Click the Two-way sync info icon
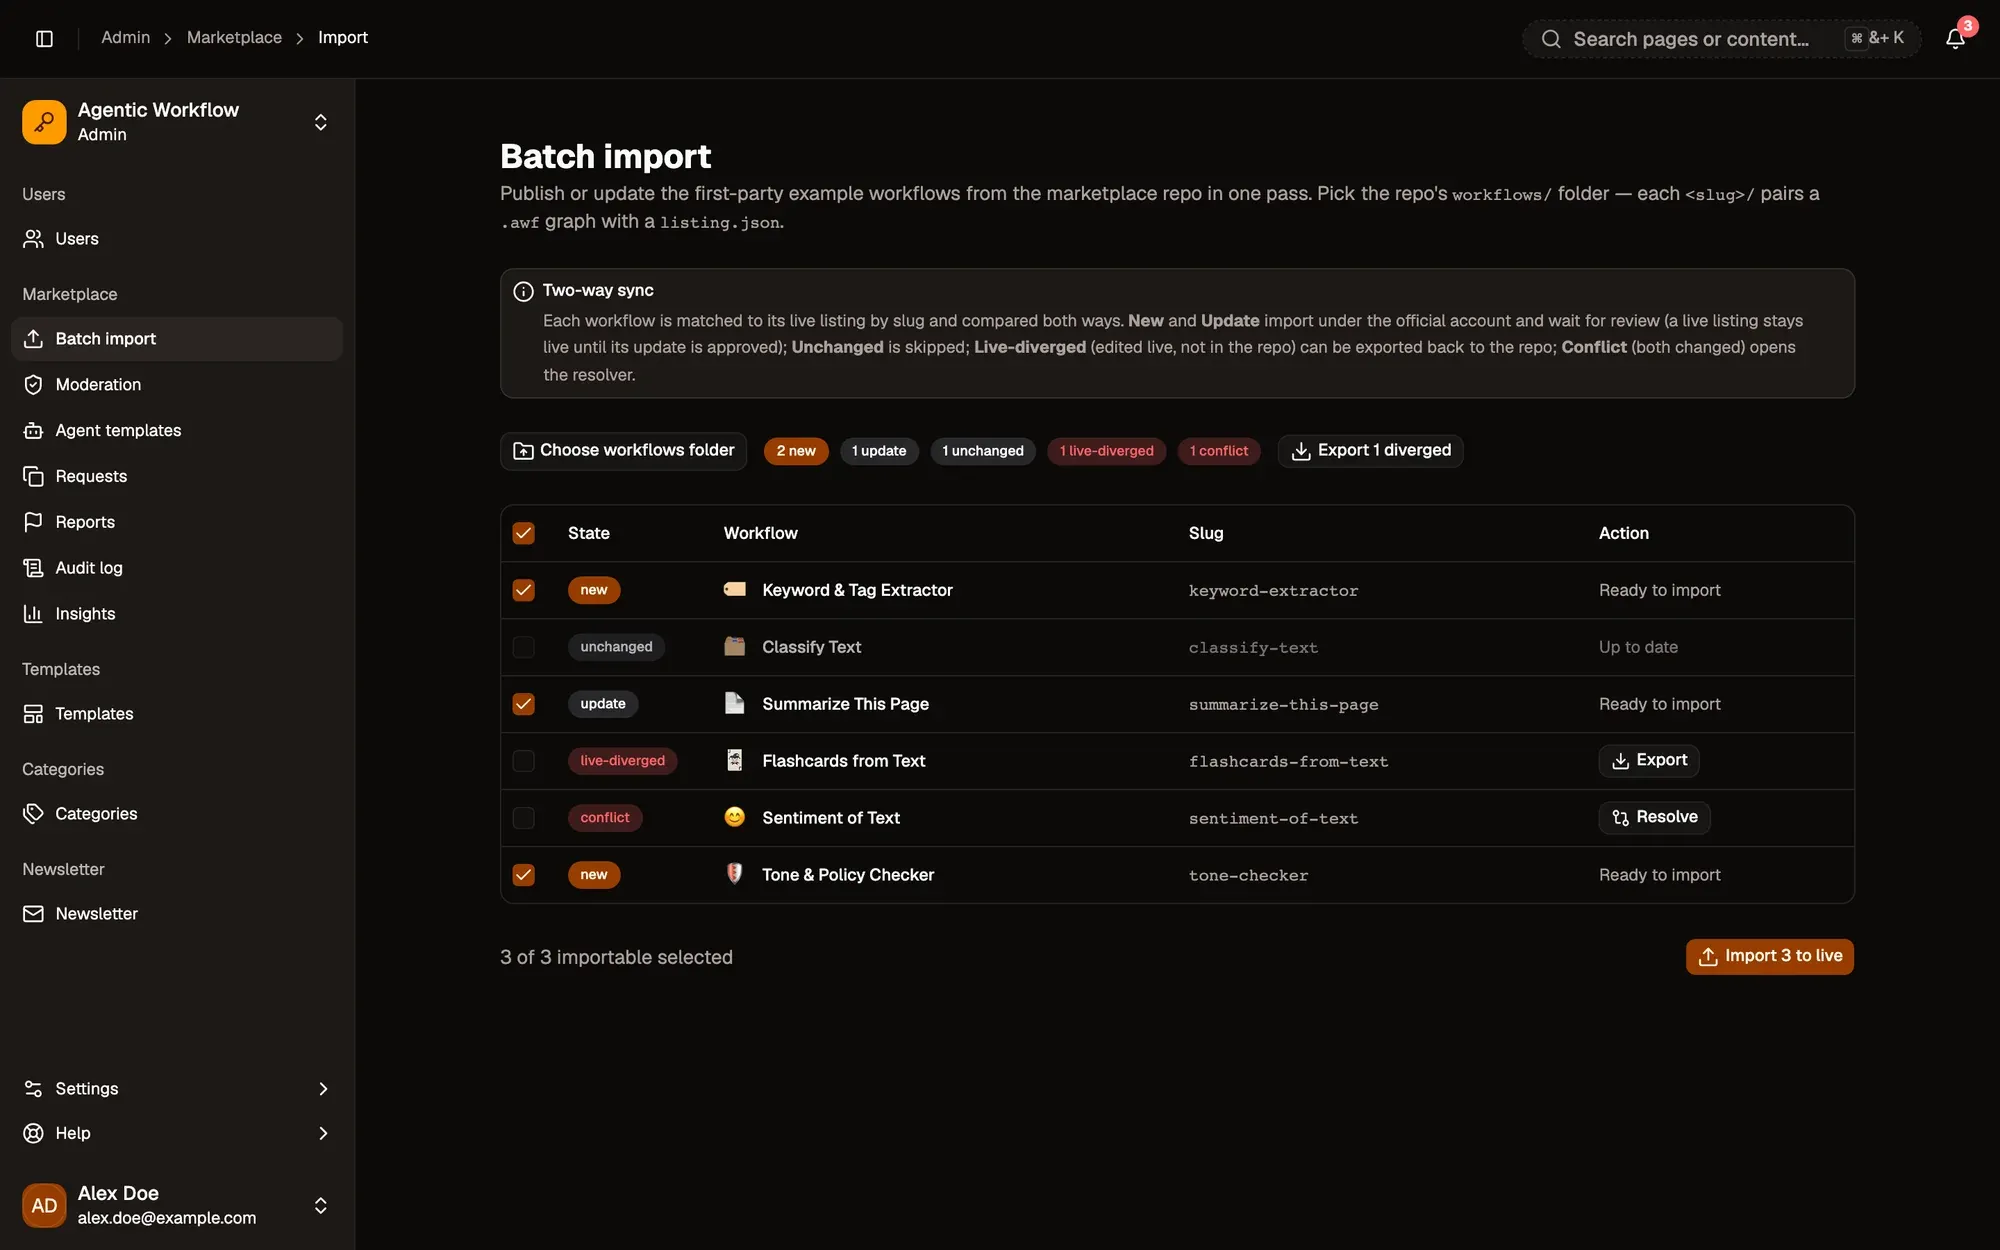This screenshot has width=2000, height=1250. [x=523, y=291]
